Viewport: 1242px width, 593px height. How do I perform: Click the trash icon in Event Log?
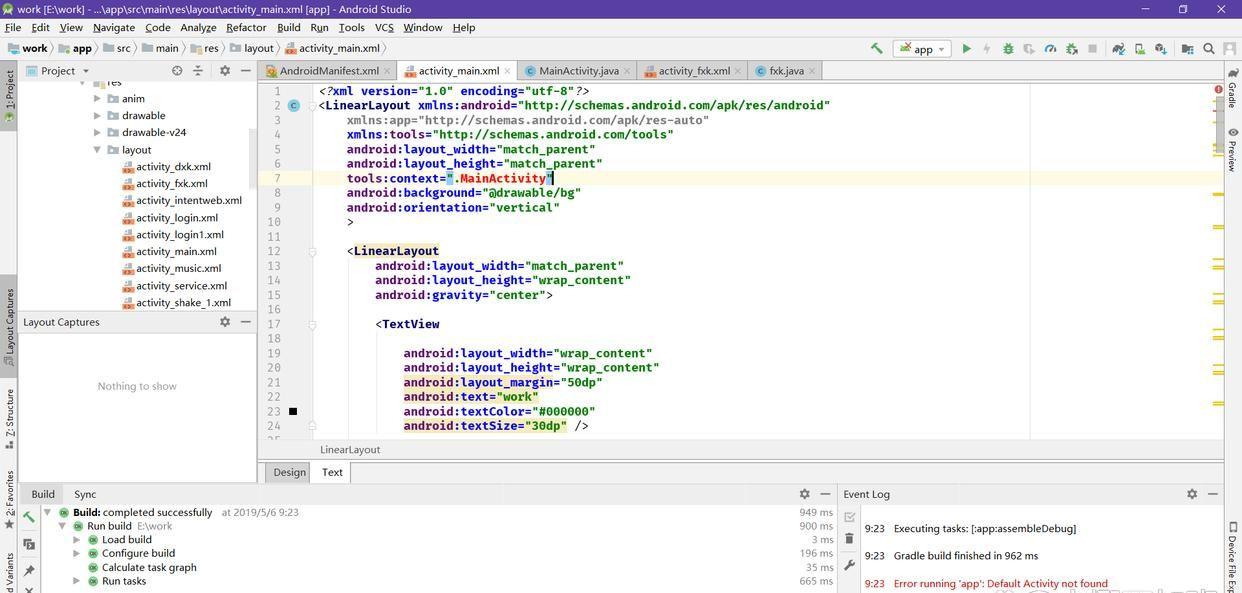(850, 538)
